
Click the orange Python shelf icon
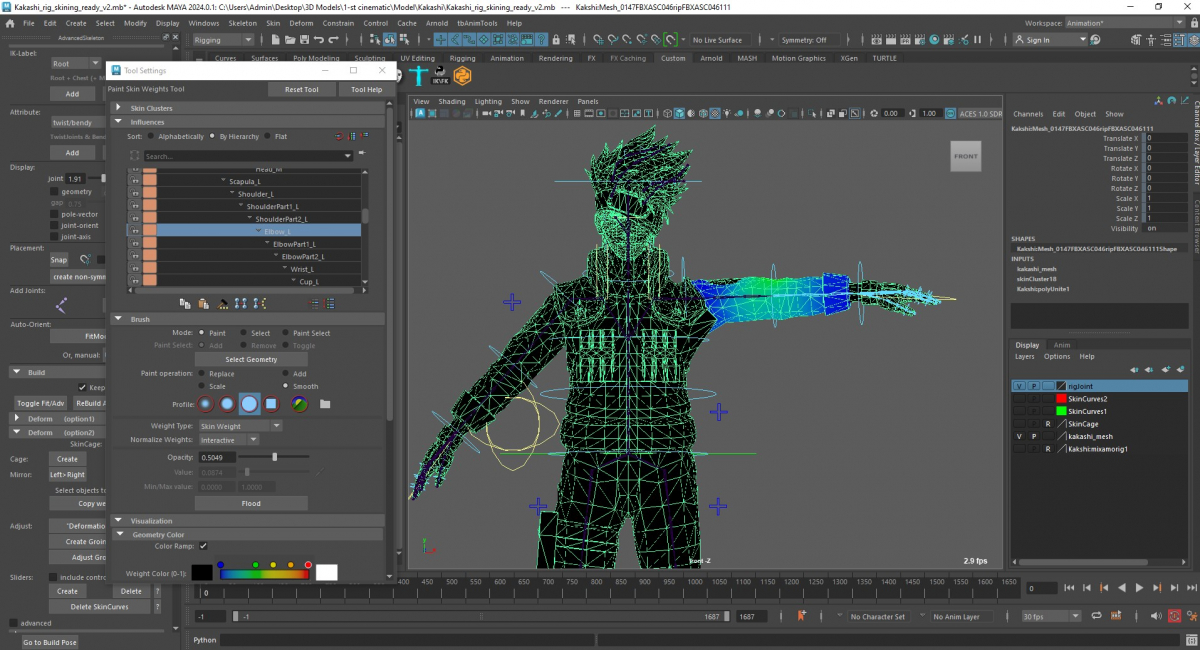(463, 77)
